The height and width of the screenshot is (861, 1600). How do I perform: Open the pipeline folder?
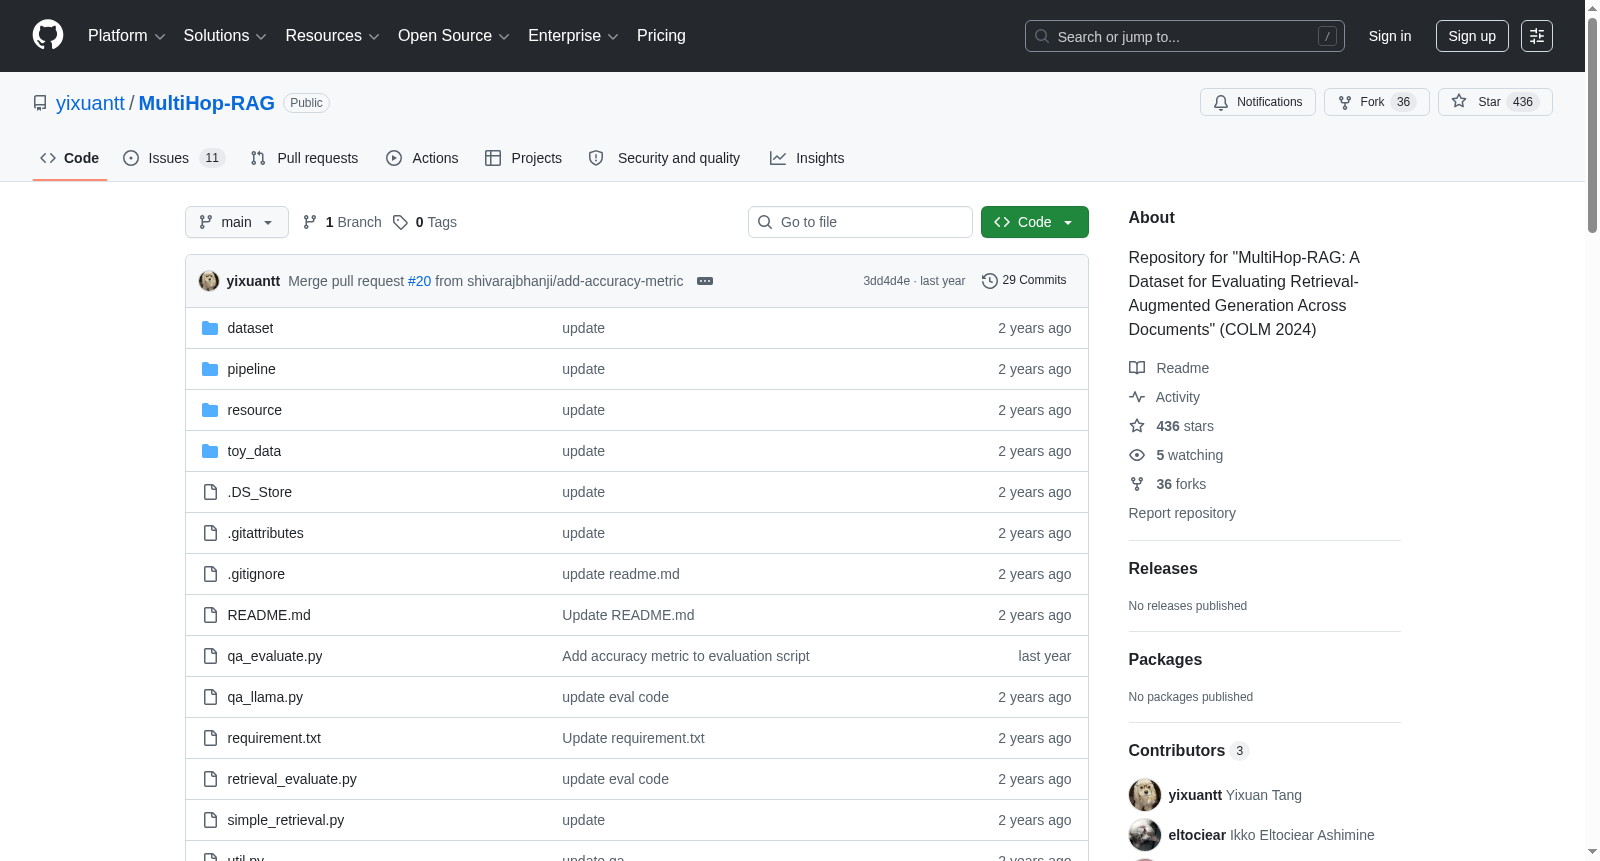[x=251, y=369]
